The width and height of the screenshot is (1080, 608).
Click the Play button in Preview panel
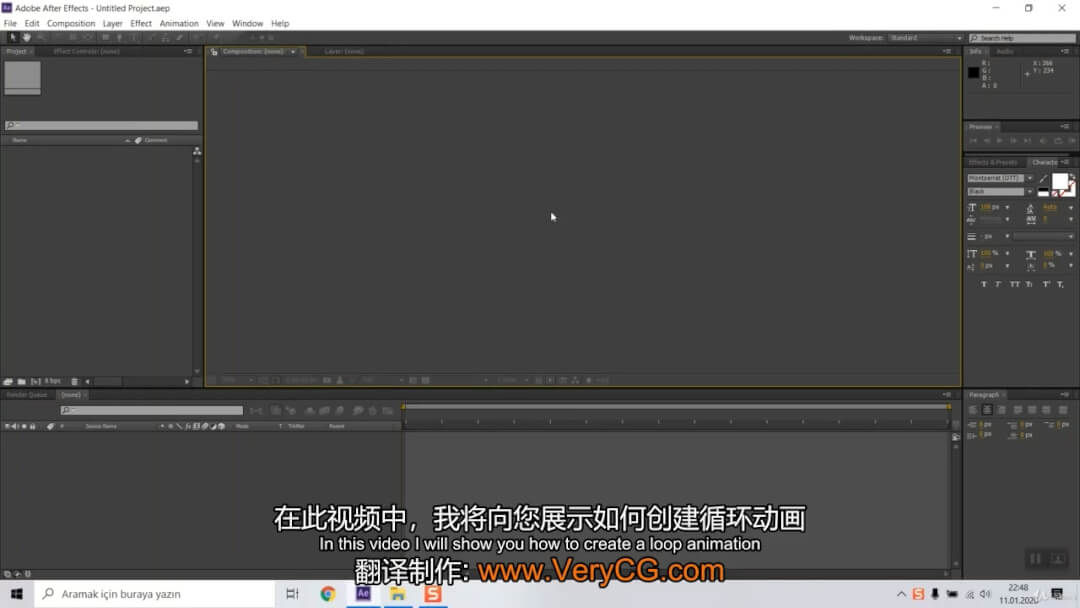coord(999,141)
